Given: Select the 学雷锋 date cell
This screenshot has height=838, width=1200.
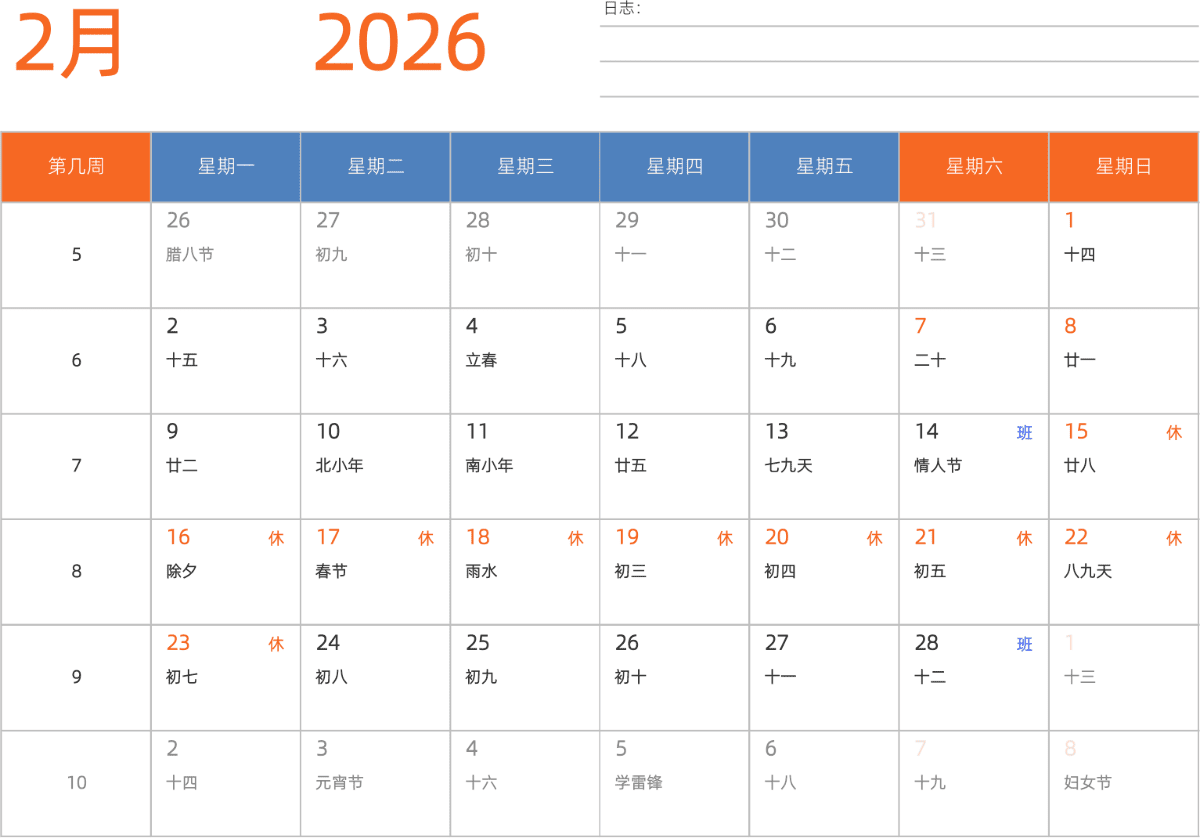Looking at the screenshot, I should pos(675,784).
